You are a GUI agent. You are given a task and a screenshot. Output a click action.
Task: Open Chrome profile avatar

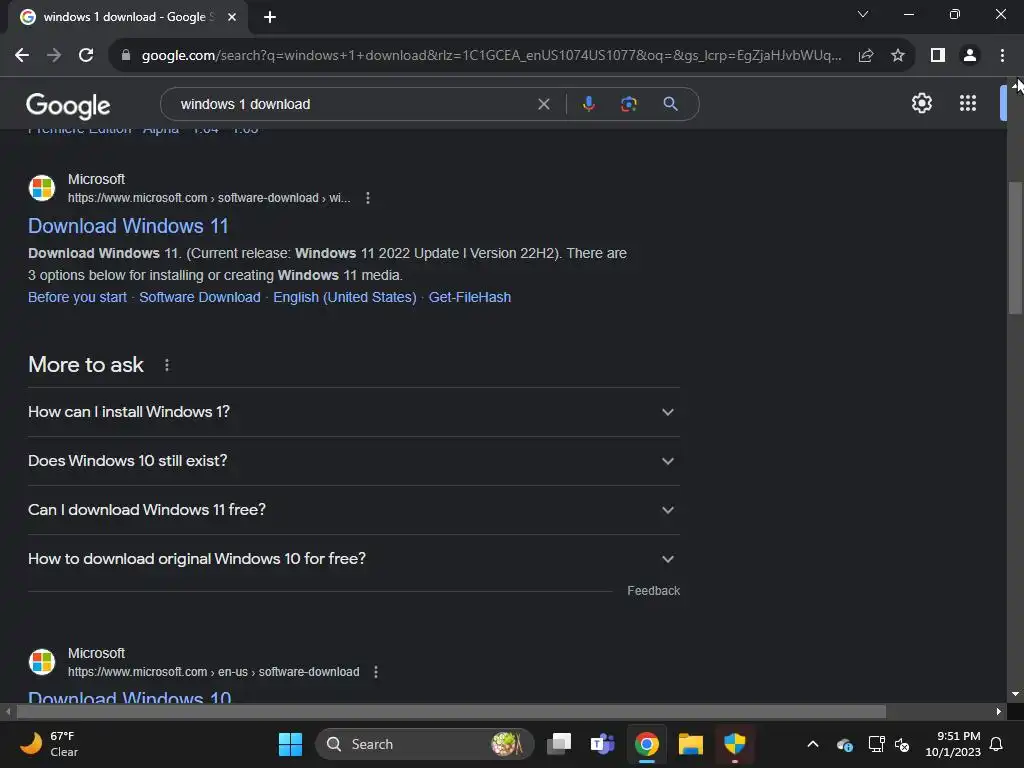(970, 56)
